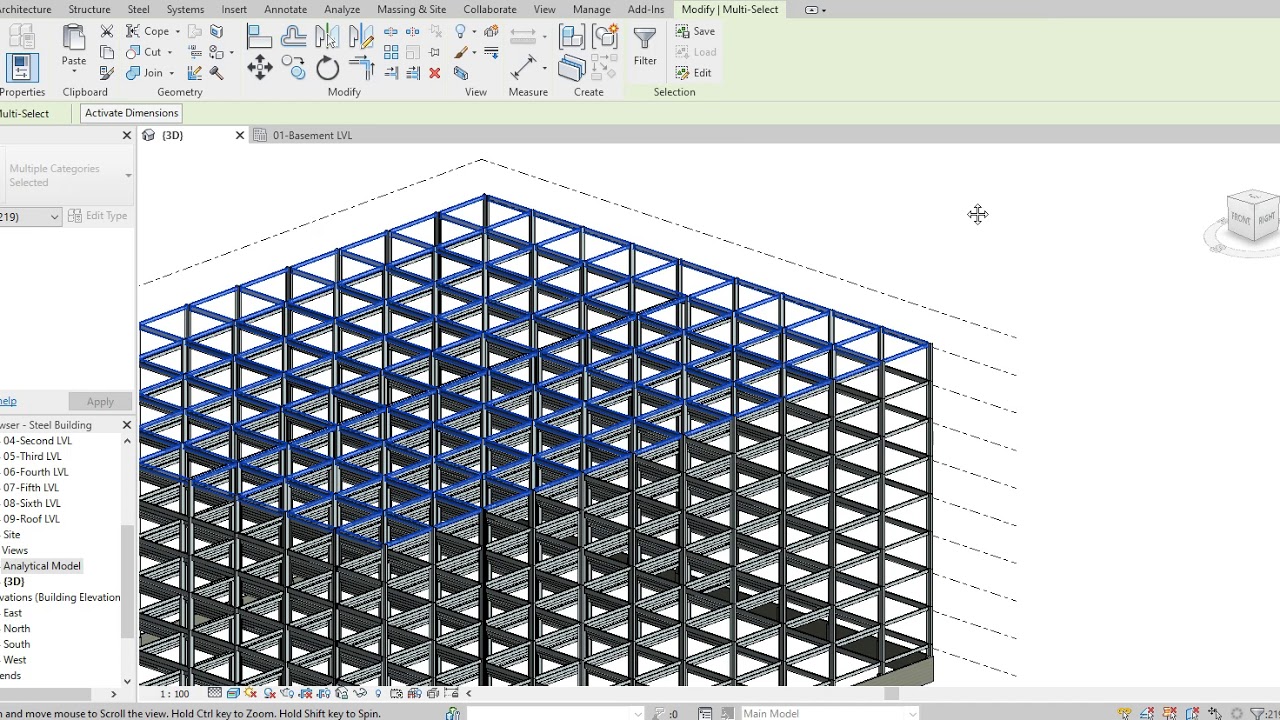Click the Match Type Properties icon
Viewport: 1280px width, 720px height.
click(106, 73)
